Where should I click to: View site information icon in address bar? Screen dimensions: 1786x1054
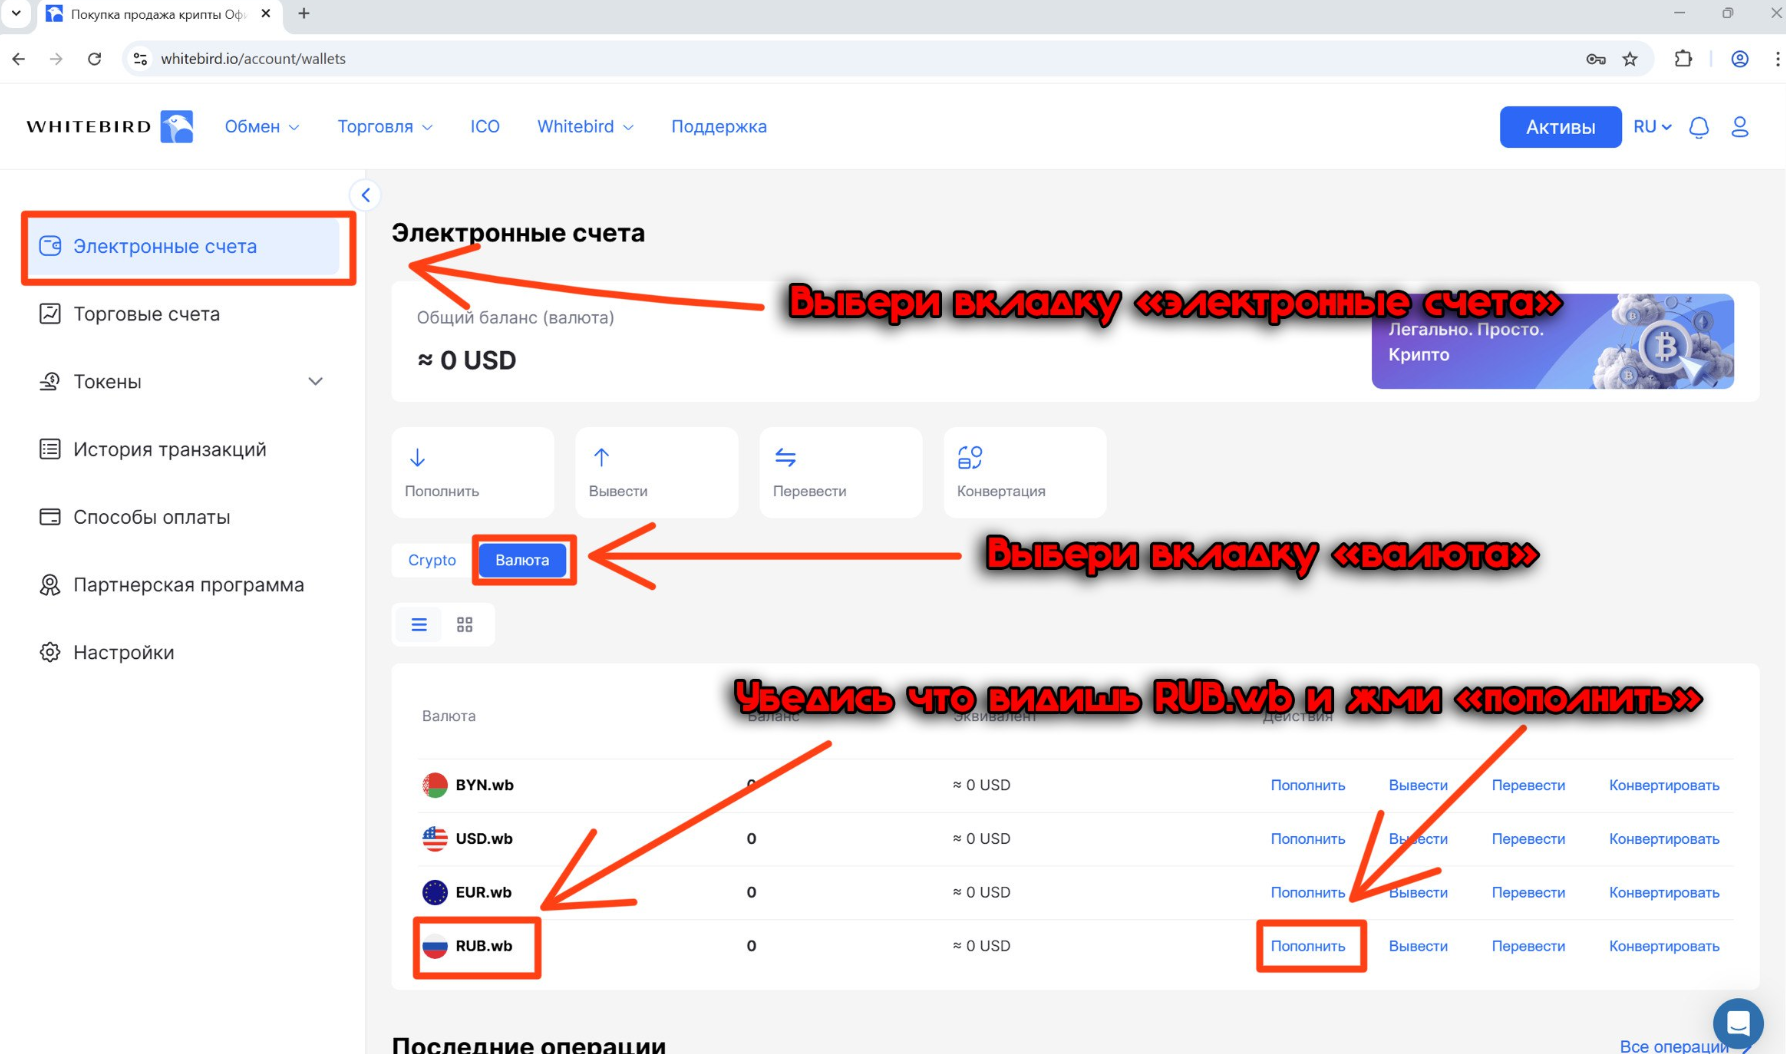click(x=141, y=59)
